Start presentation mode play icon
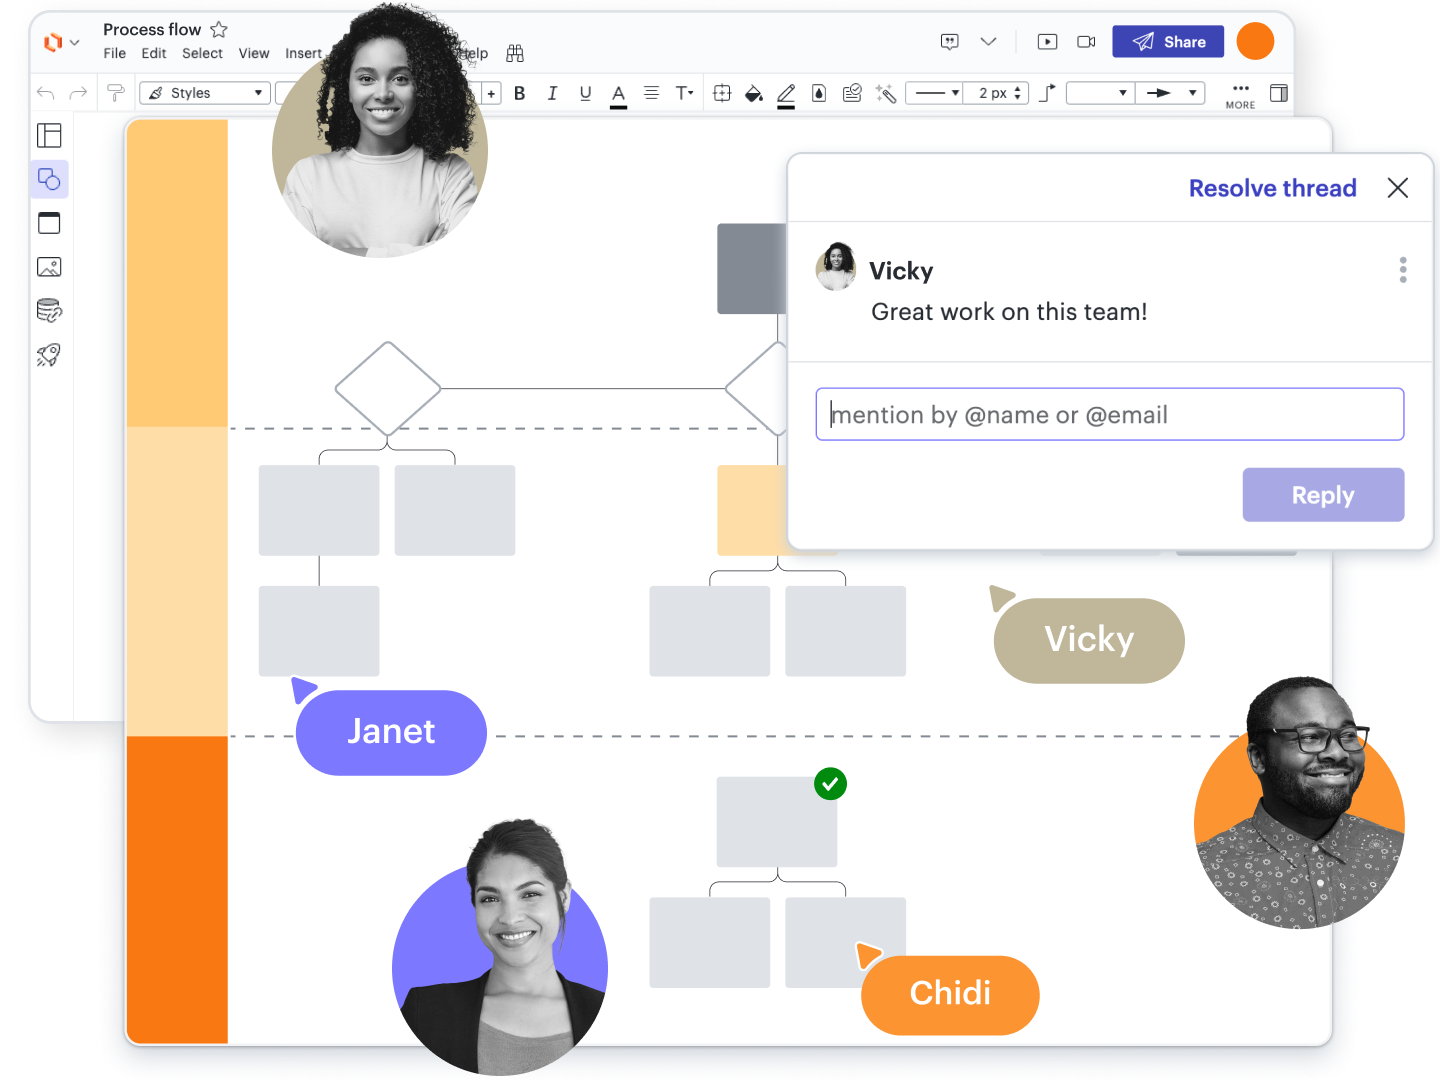The image size is (1440, 1080). 1047,42
